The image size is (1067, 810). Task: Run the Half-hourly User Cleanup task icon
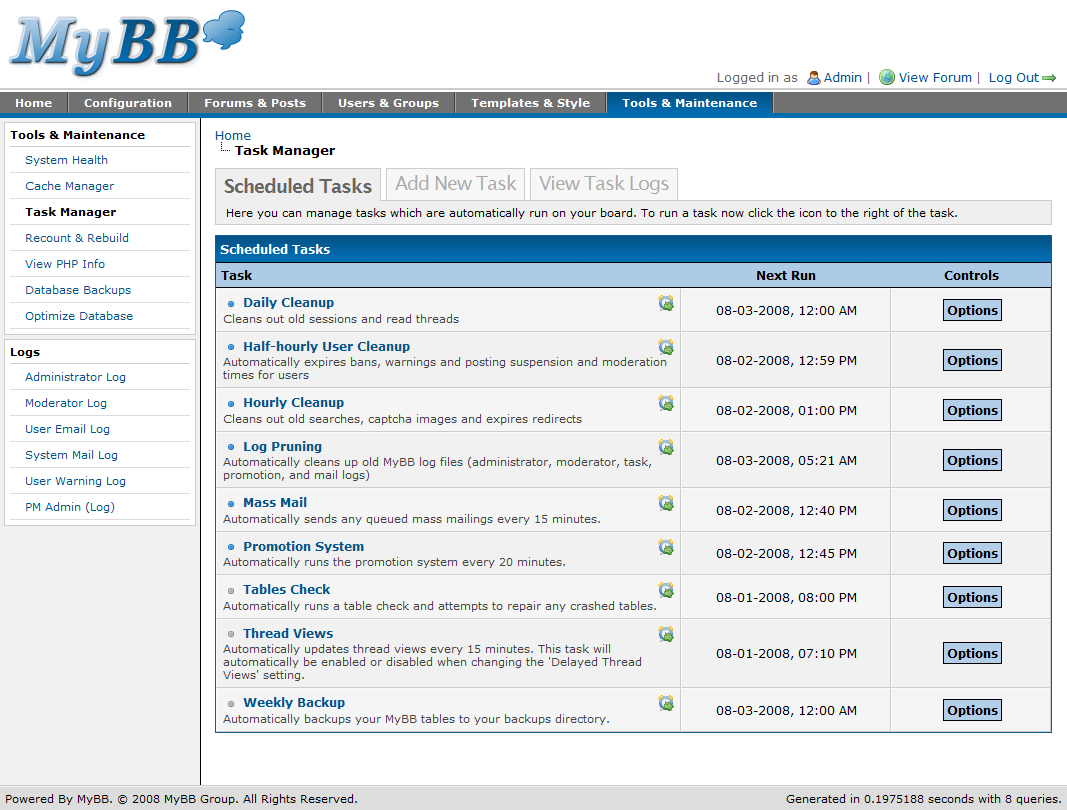tap(666, 347)
